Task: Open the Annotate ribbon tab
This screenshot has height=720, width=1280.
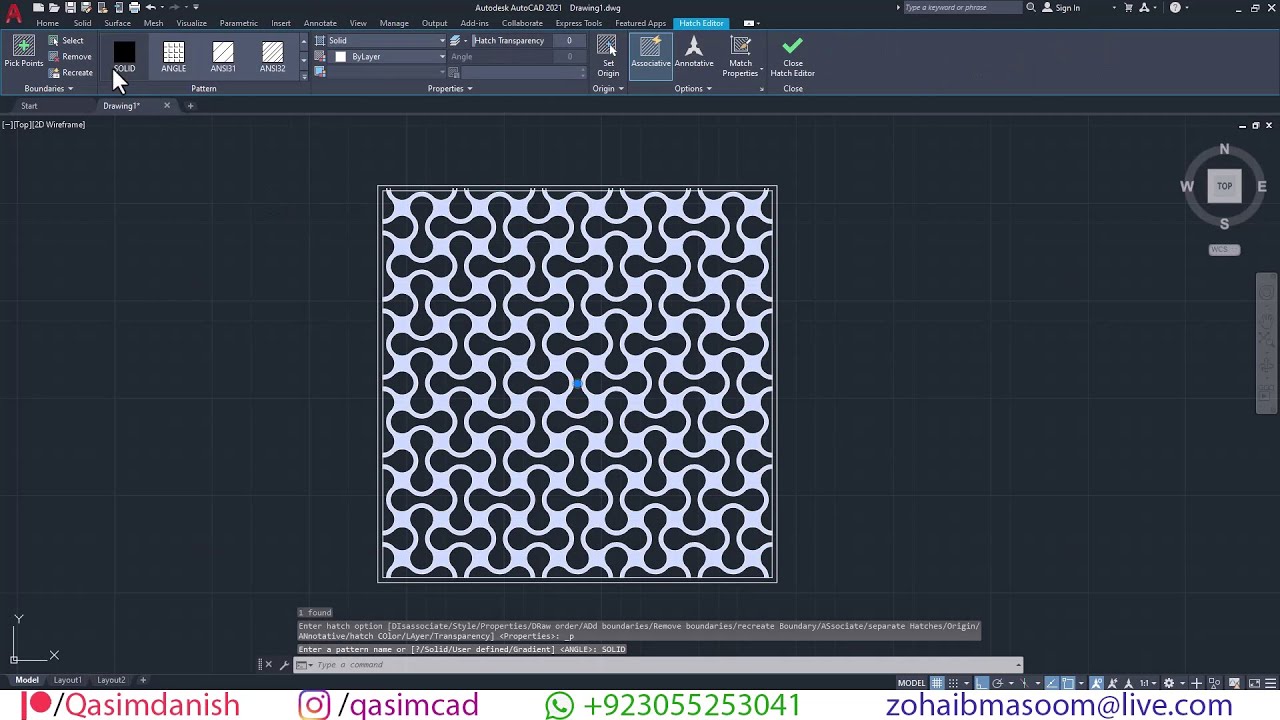Action: click(320, 23)
